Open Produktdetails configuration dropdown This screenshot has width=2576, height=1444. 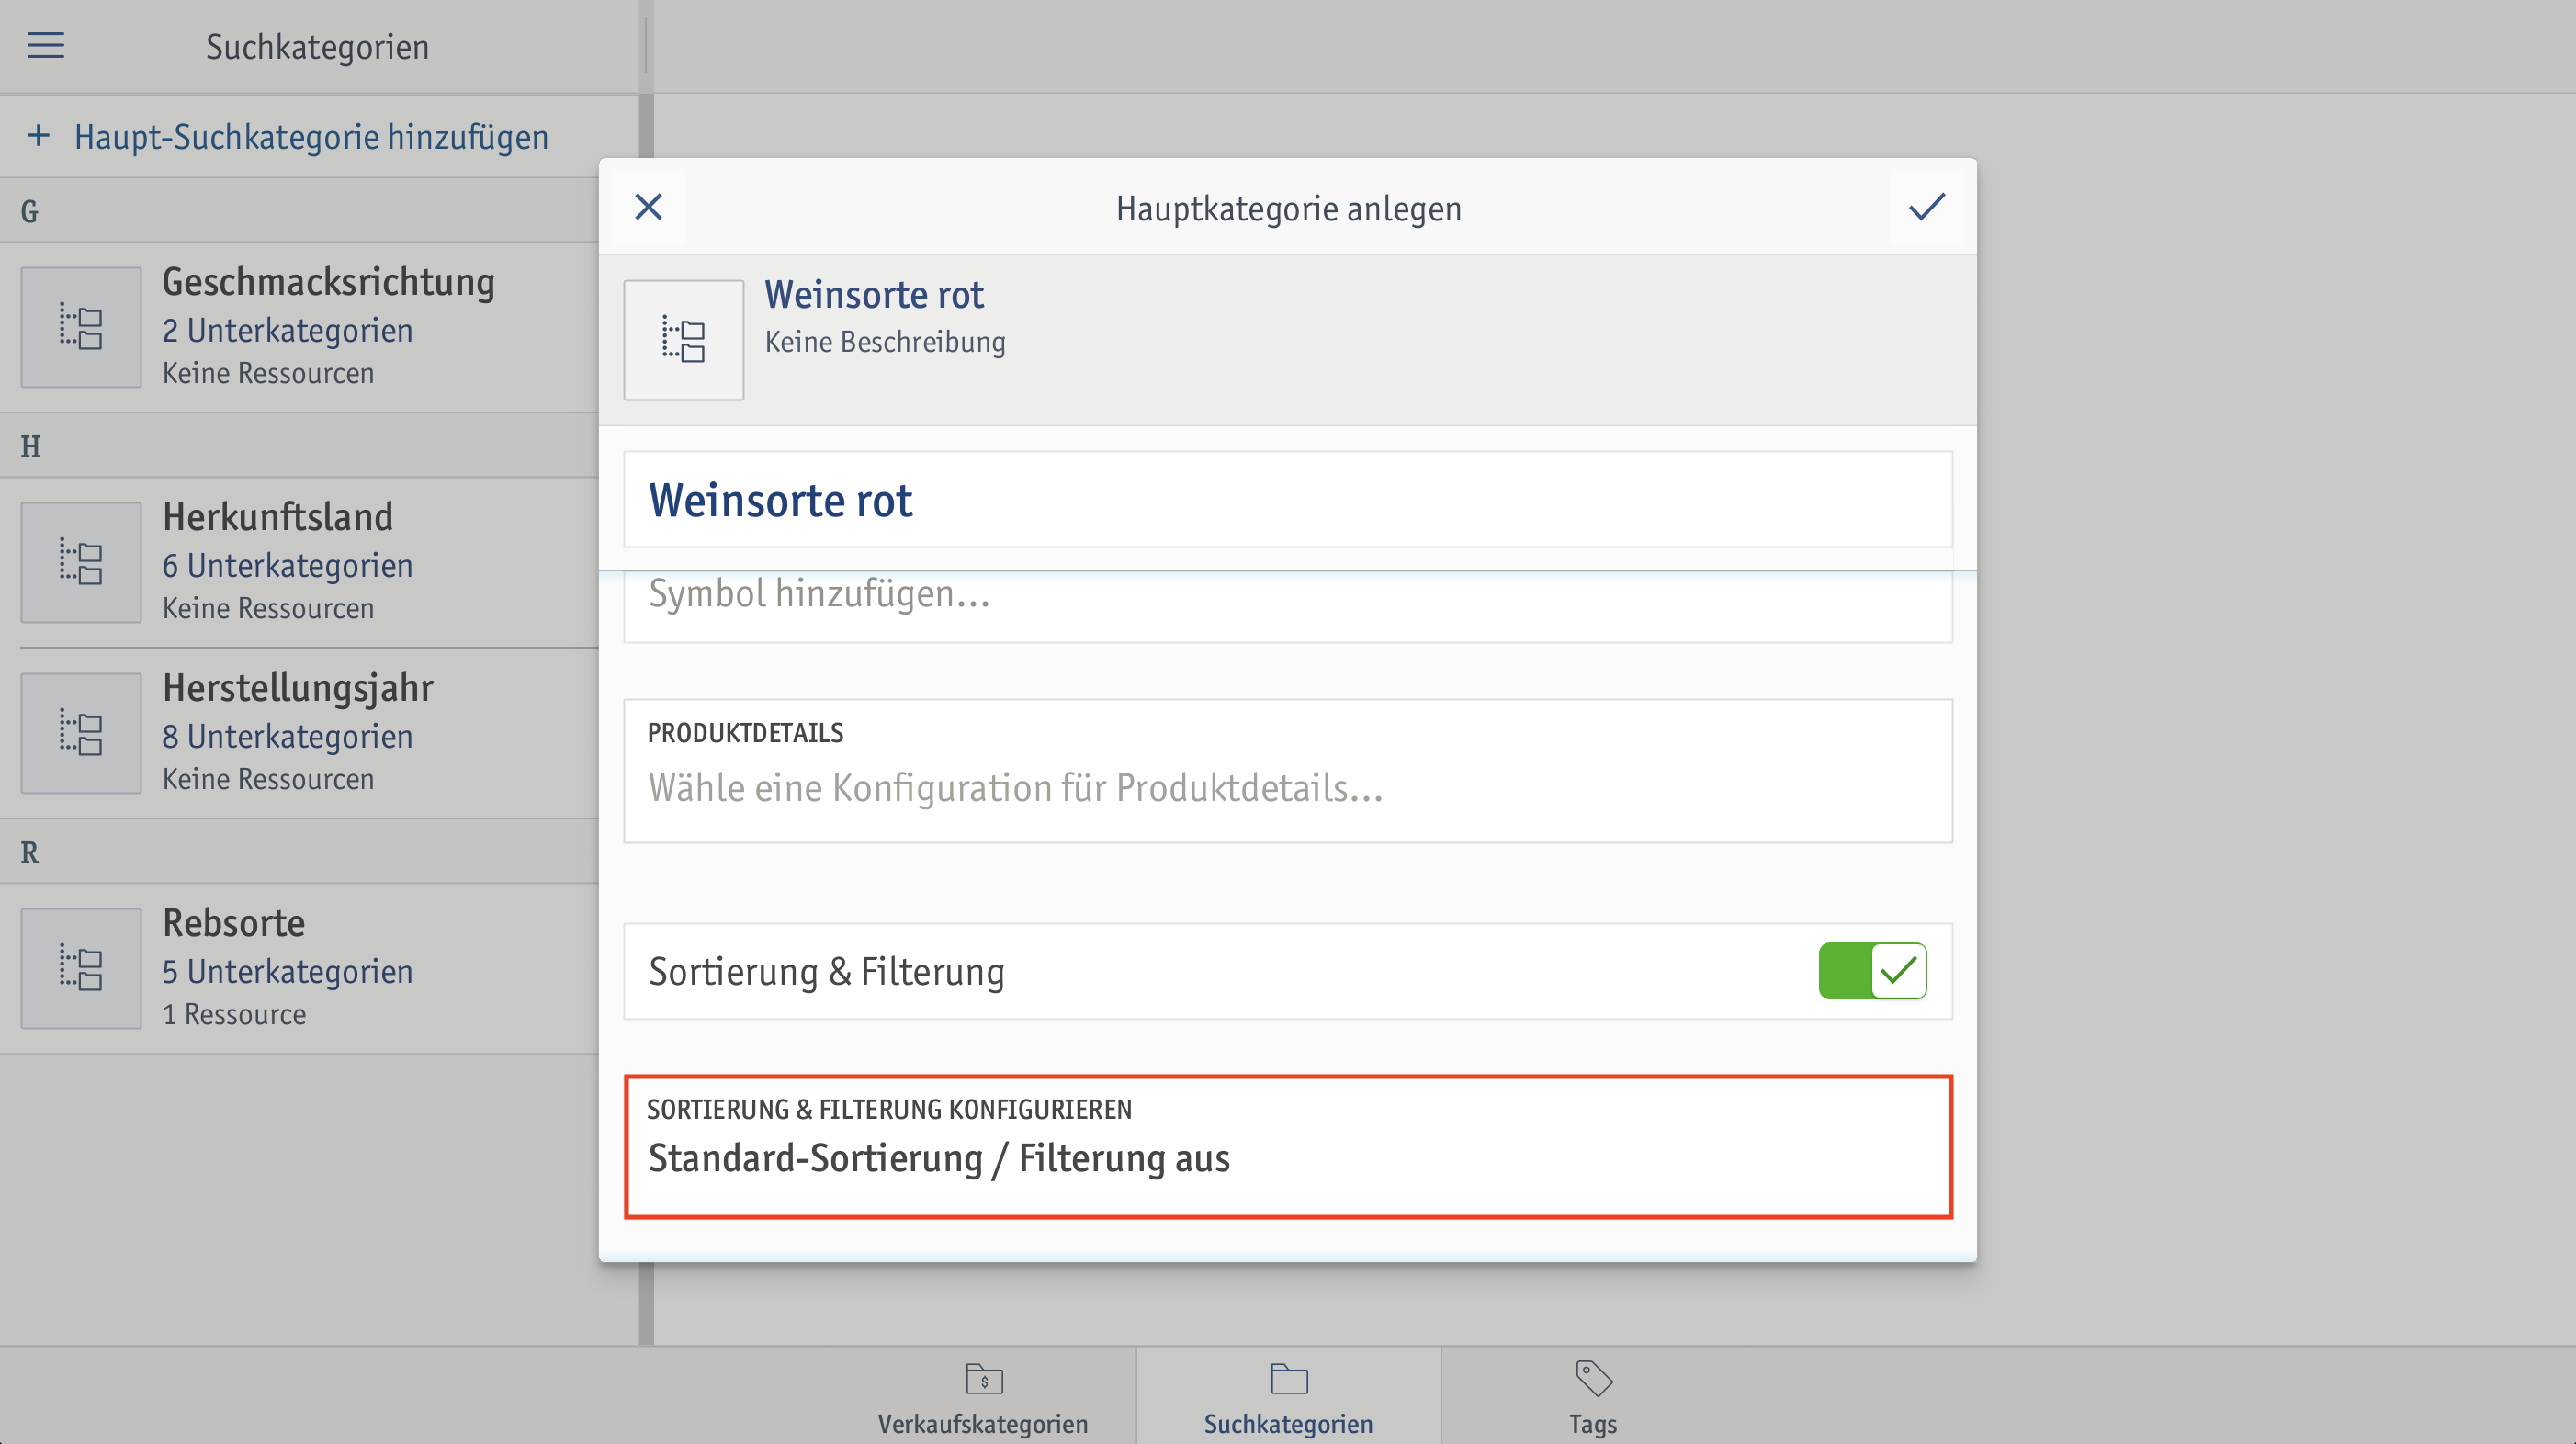[x=1288, y=771]
